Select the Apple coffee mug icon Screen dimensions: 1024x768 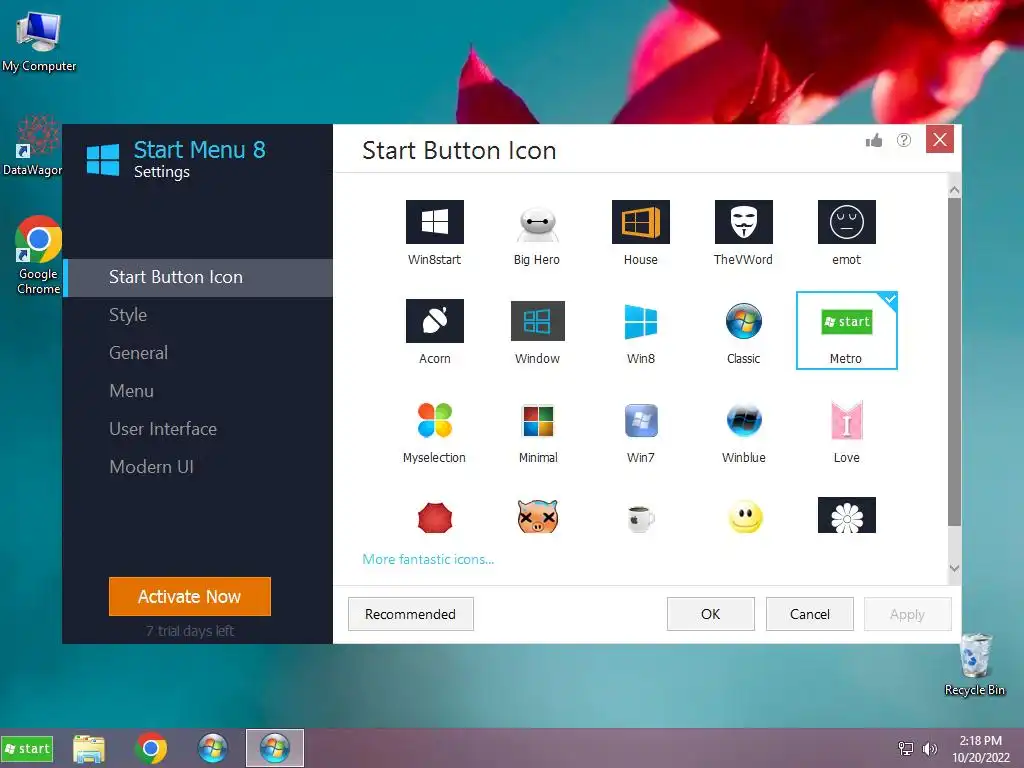[x=640, y=519]
